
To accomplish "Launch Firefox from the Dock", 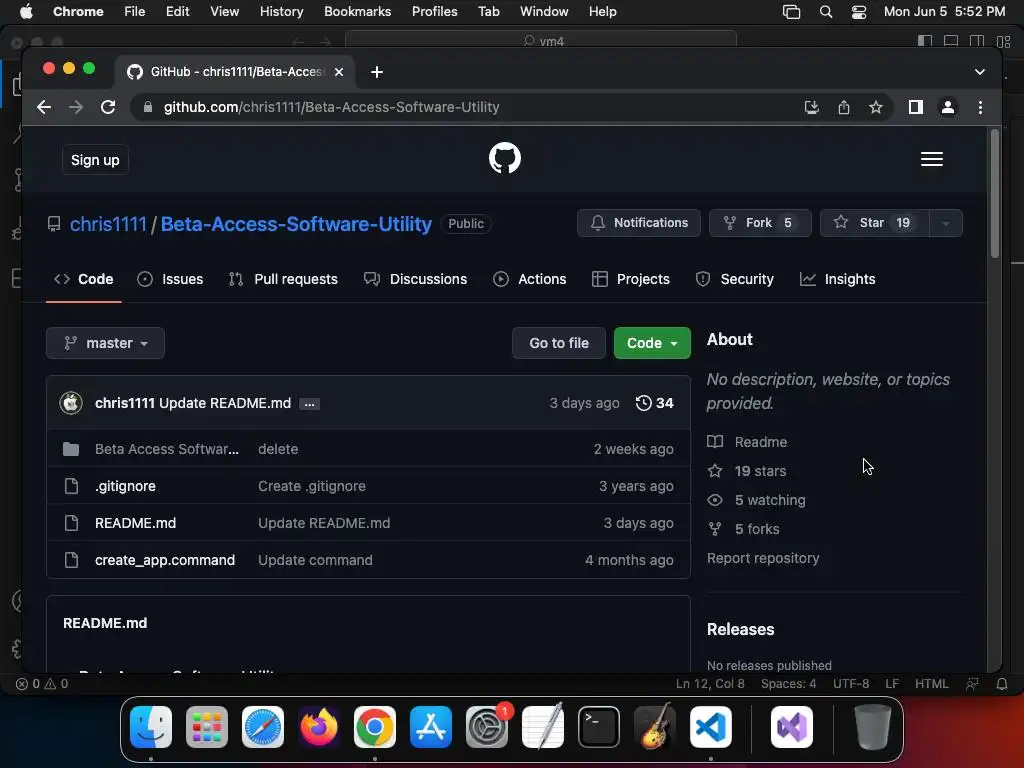I will [x=319, y=727].
